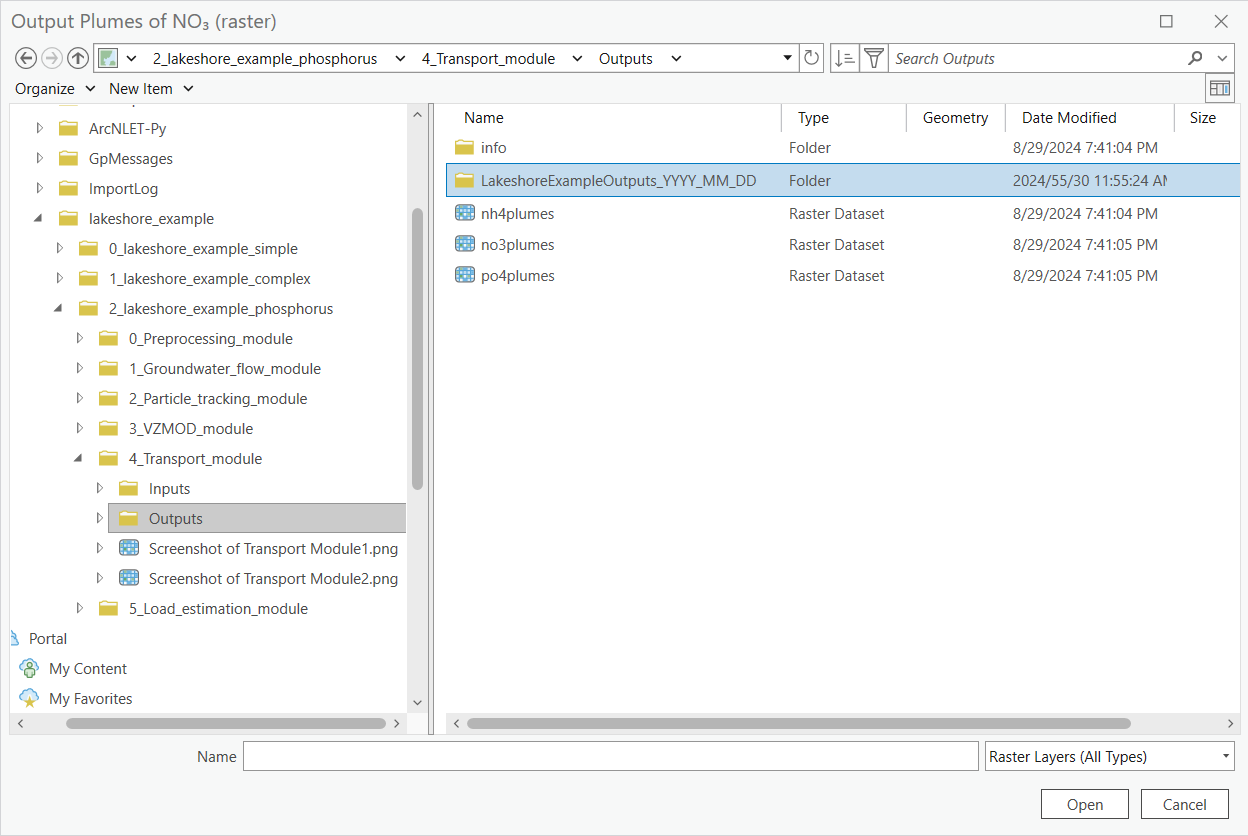Click the project location icon in path bar
The image size is (1248, 836).
click(x=108, y=58)
